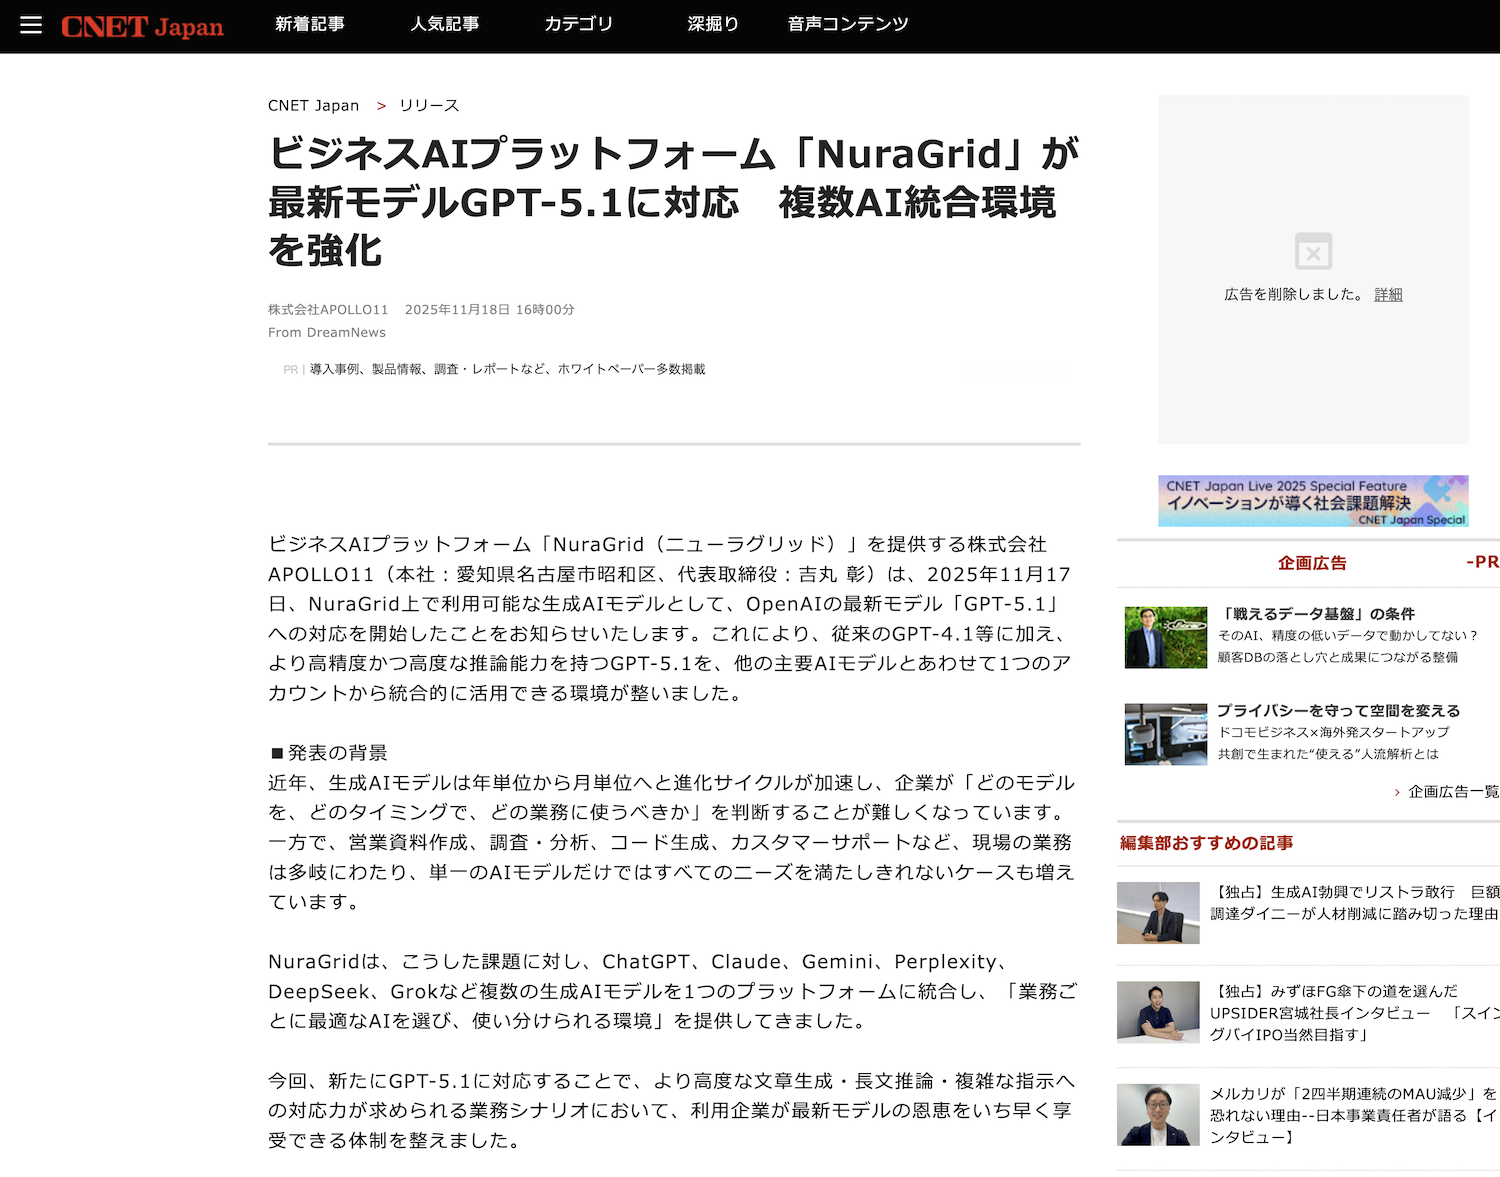
Task: Expand the カテゴリ navigation menu
Action: (x=578, y=24)
